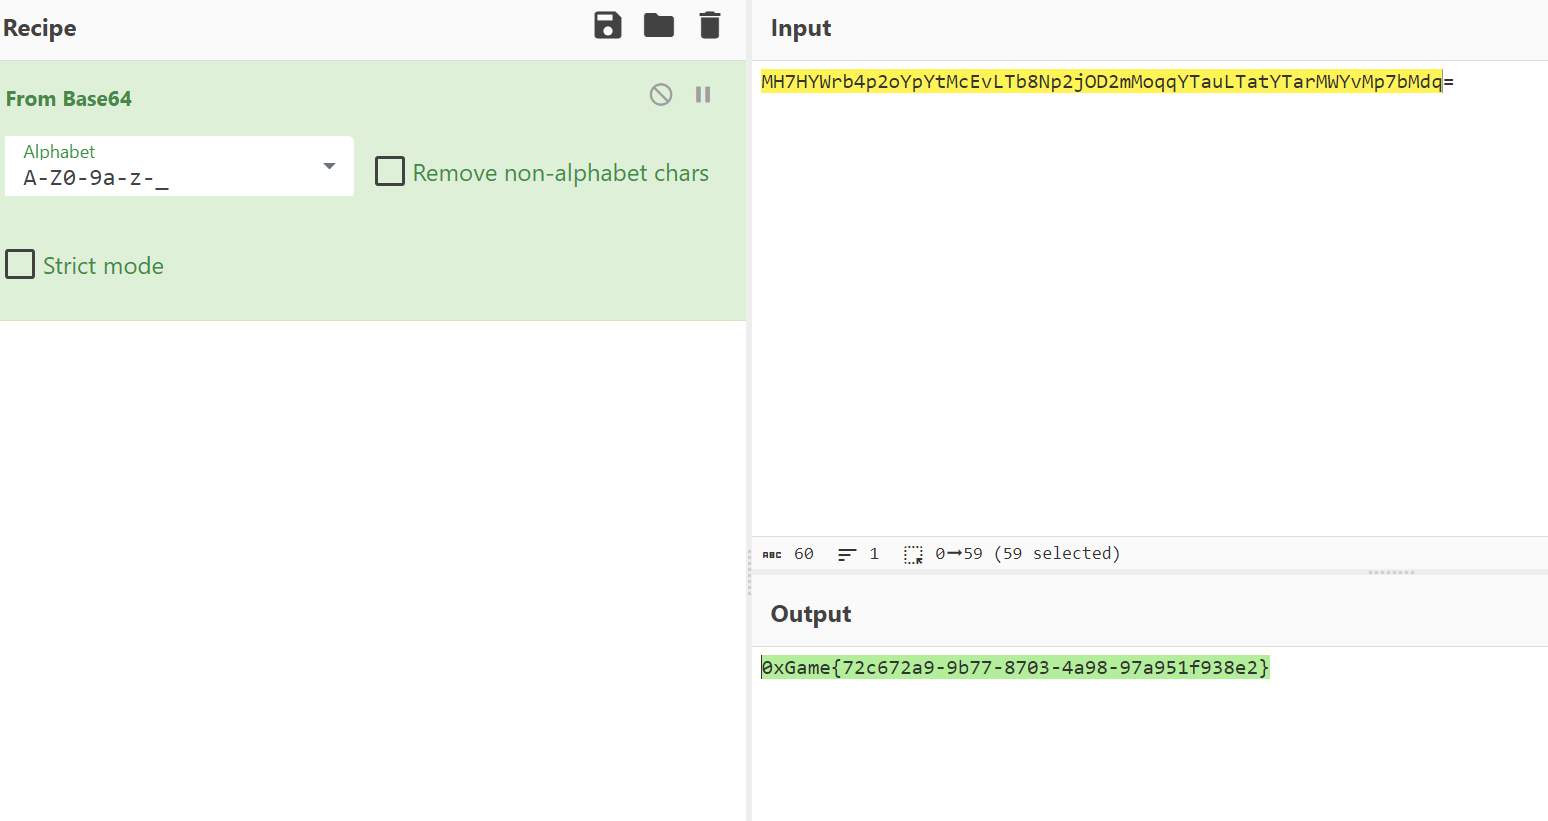Enable Remove non-alphabet chars checkbox
Viewport: 1548px width, 821px height.
[390, 172]
